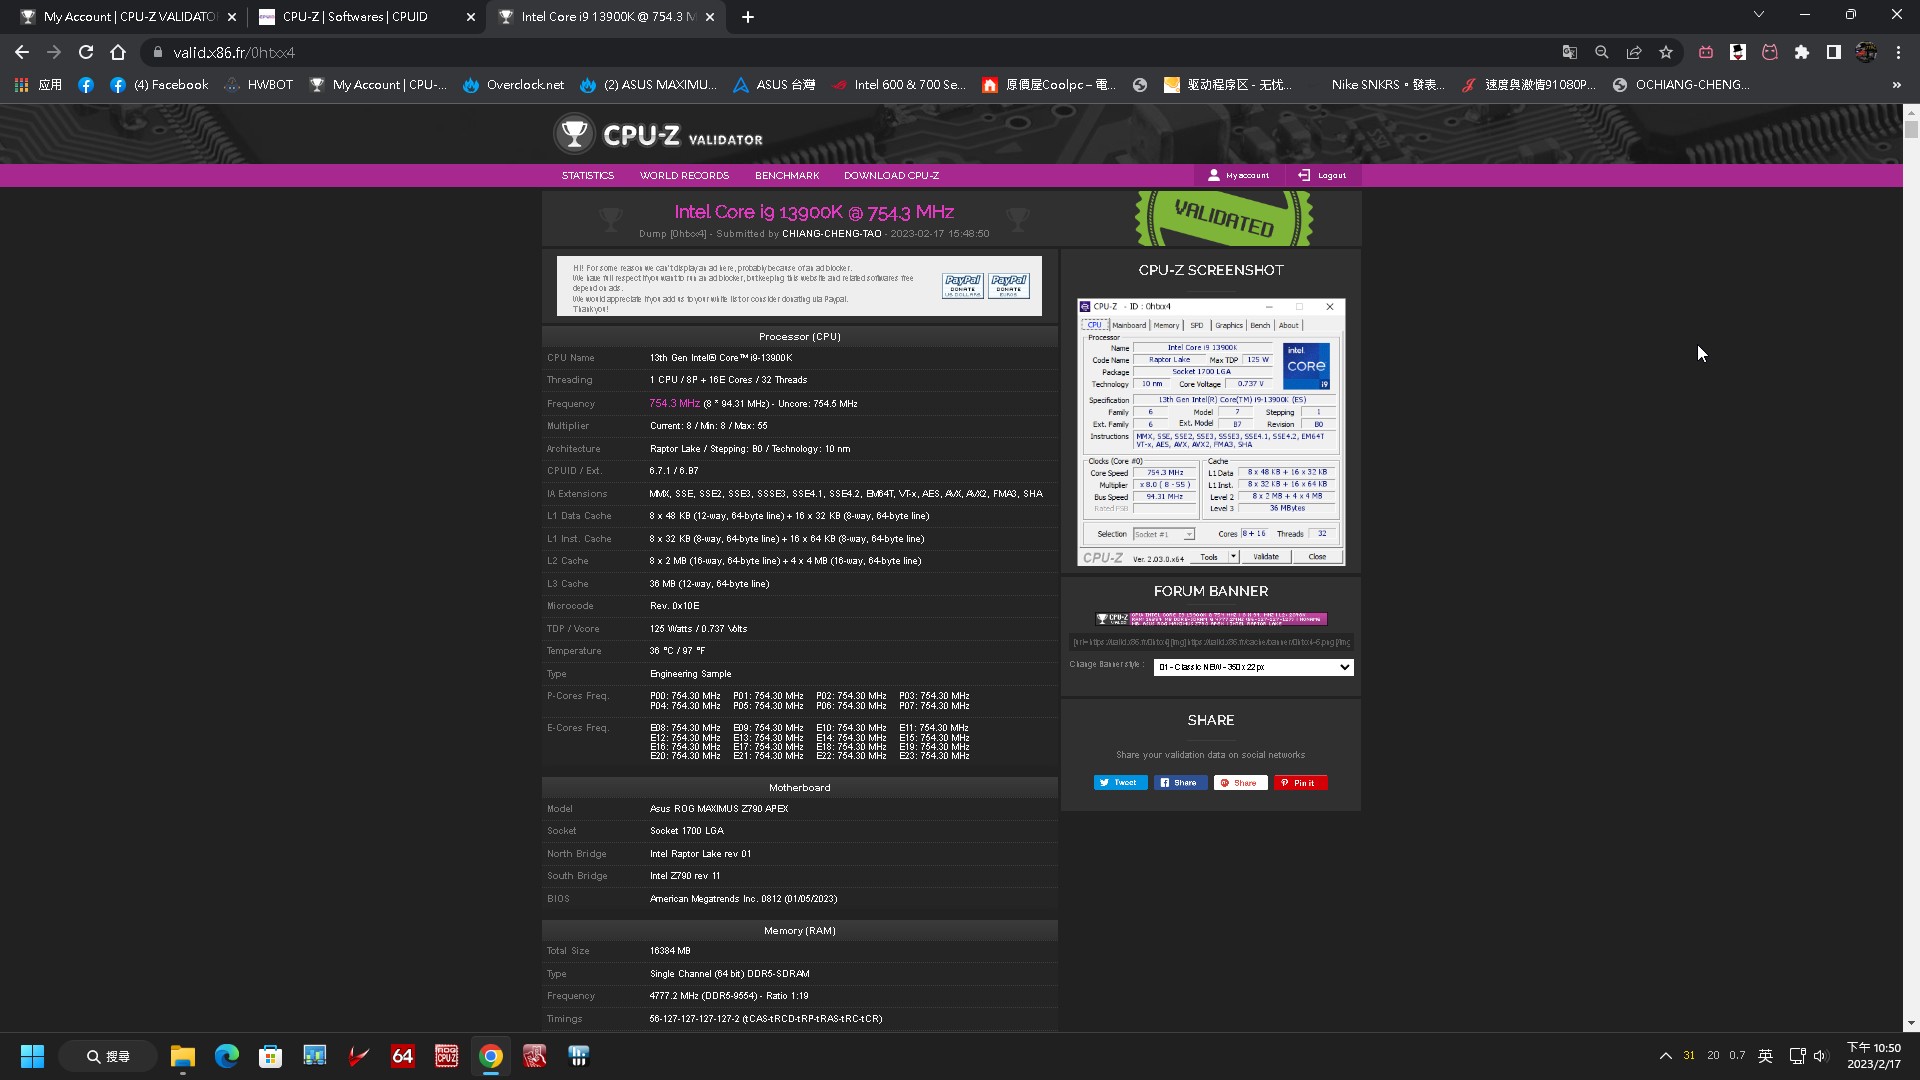
Task: Open the Apps grid in bookmarks bar
Action: coord(39,85)
